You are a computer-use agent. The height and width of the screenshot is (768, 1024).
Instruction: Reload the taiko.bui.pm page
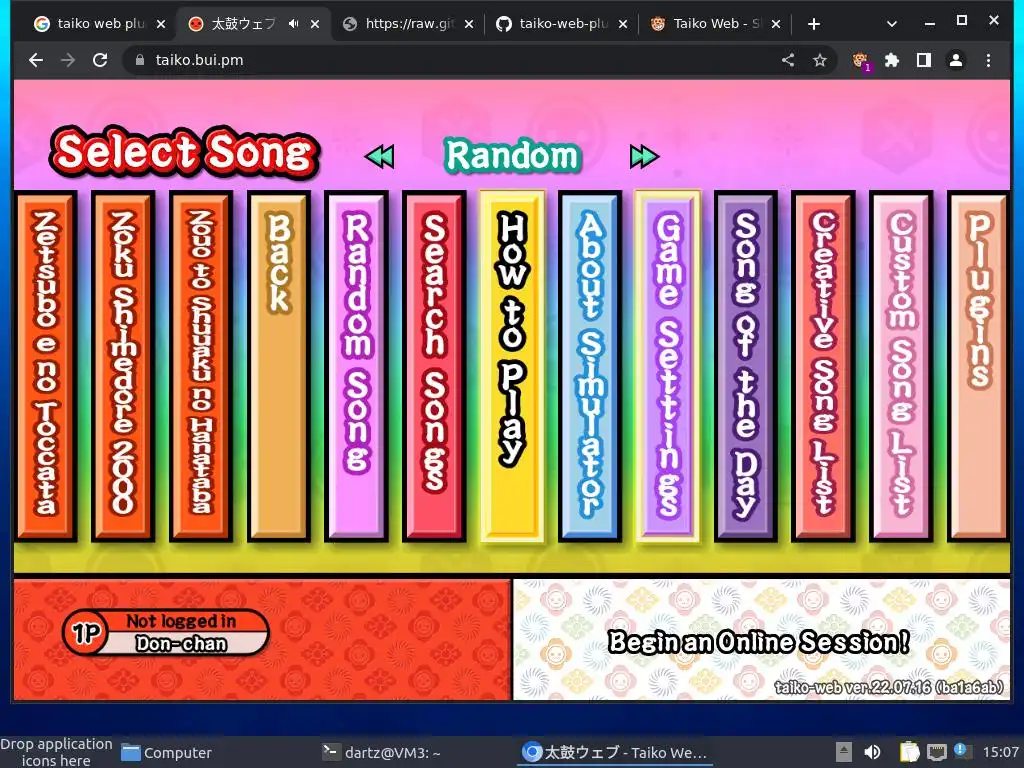(x=100, y=60)
